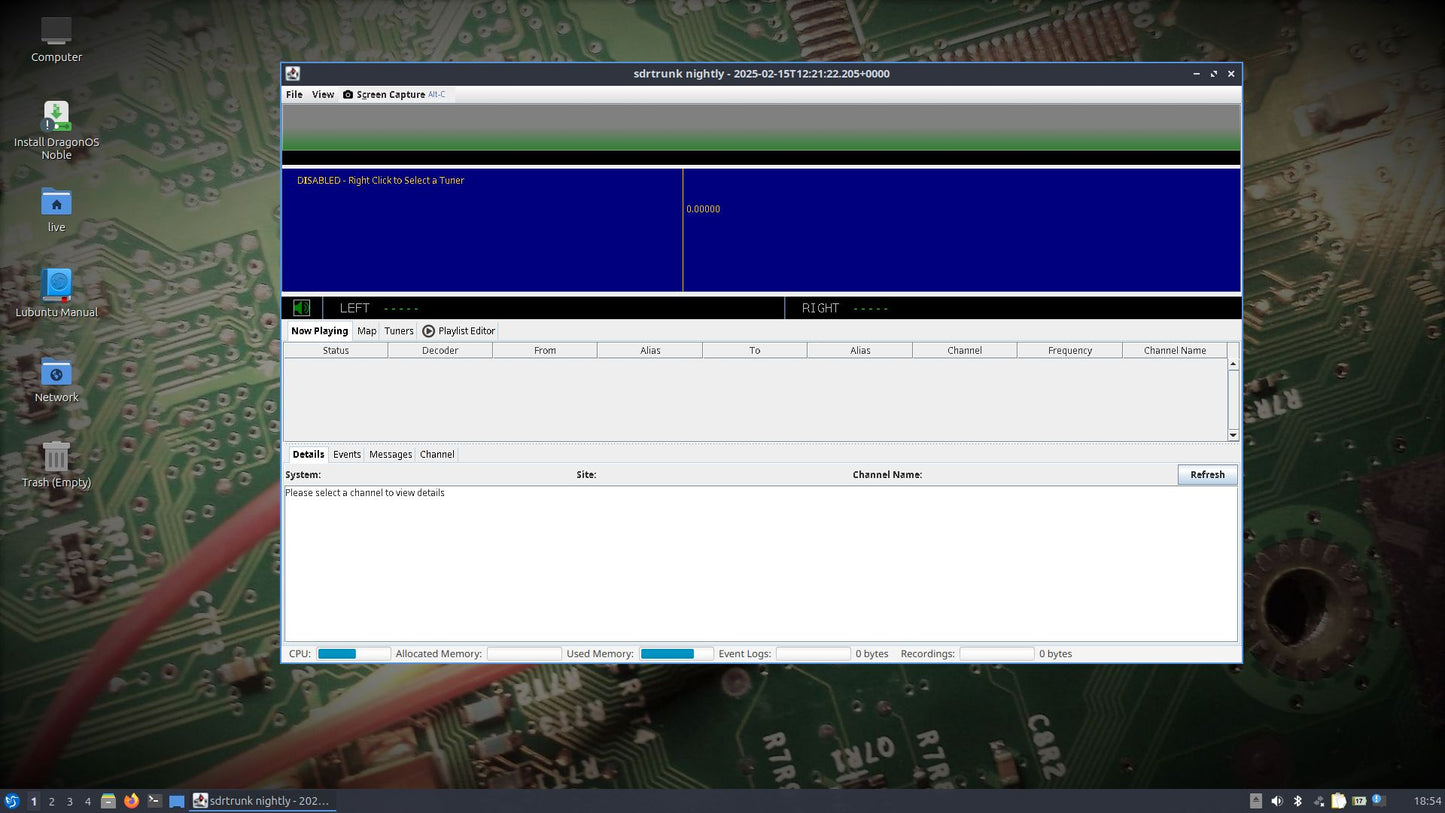Click 'Please select a channel to view details'
Screen dimensions: 1445x813
pyautogui.click(x=365, y=493)
